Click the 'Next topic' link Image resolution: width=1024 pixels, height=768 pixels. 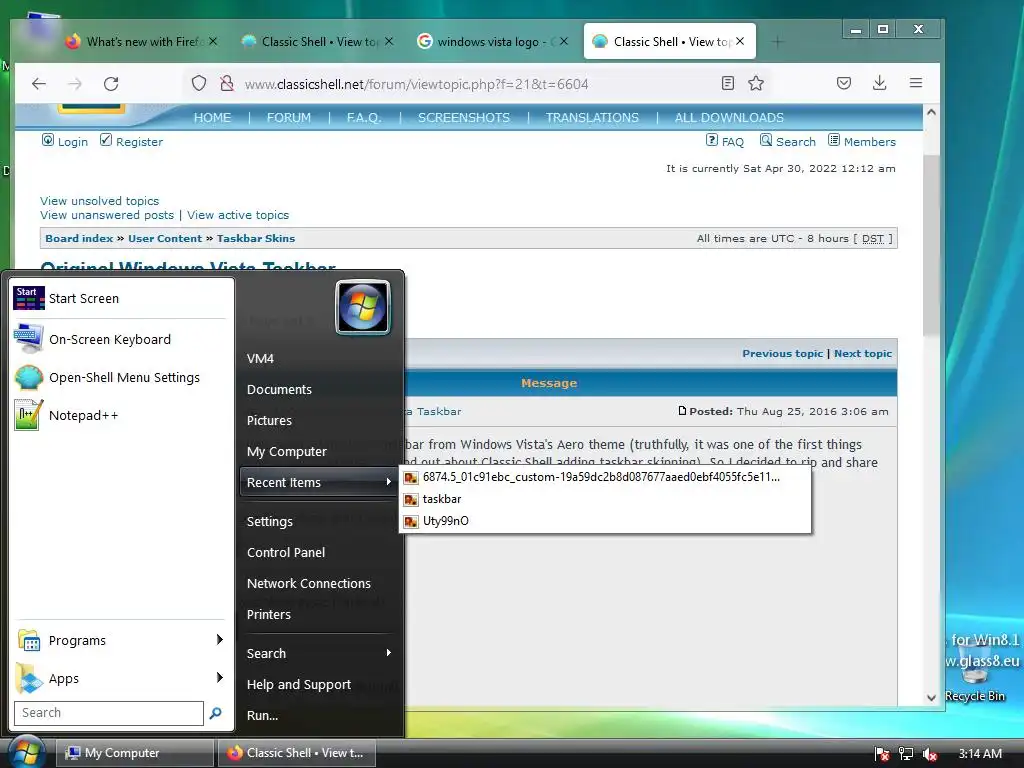pos(863,353)
